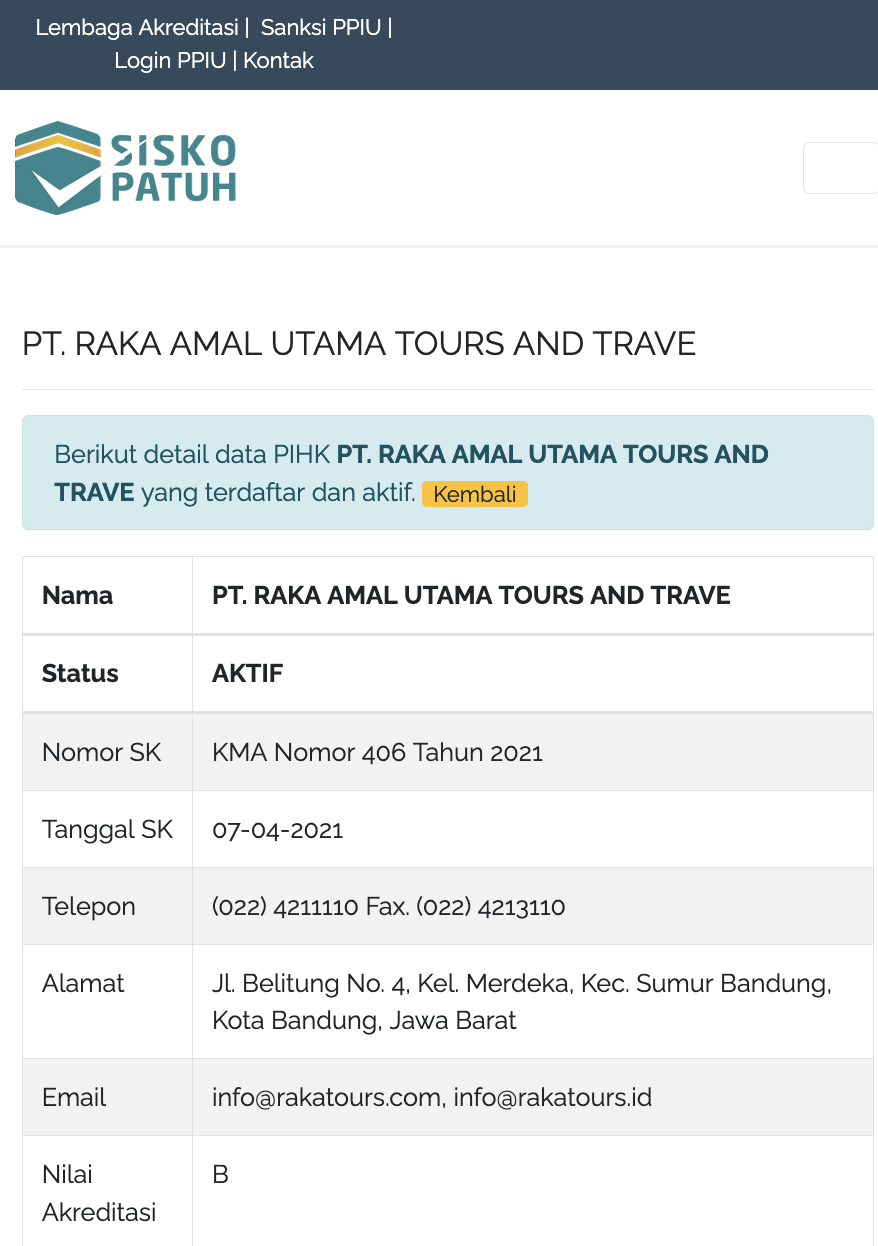The height and width of the screenshot is (1246, 878).
Task: Toggle the navigation menu button beside logo
Action: (842, 168)
